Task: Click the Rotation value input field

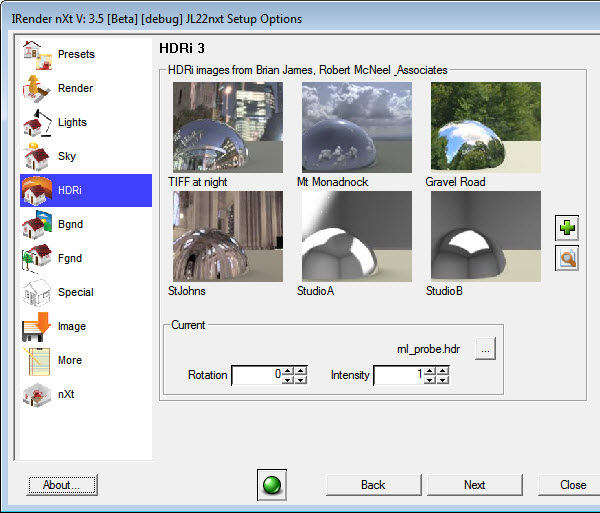Action: (256, 376)
